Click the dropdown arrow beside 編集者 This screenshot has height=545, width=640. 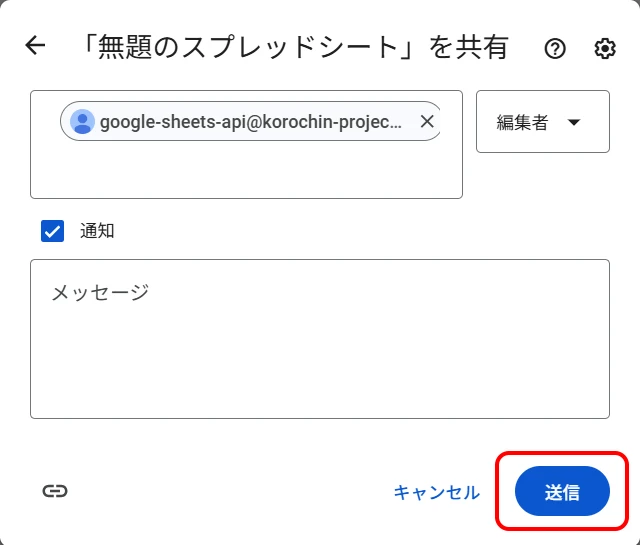tap(574, 122)
